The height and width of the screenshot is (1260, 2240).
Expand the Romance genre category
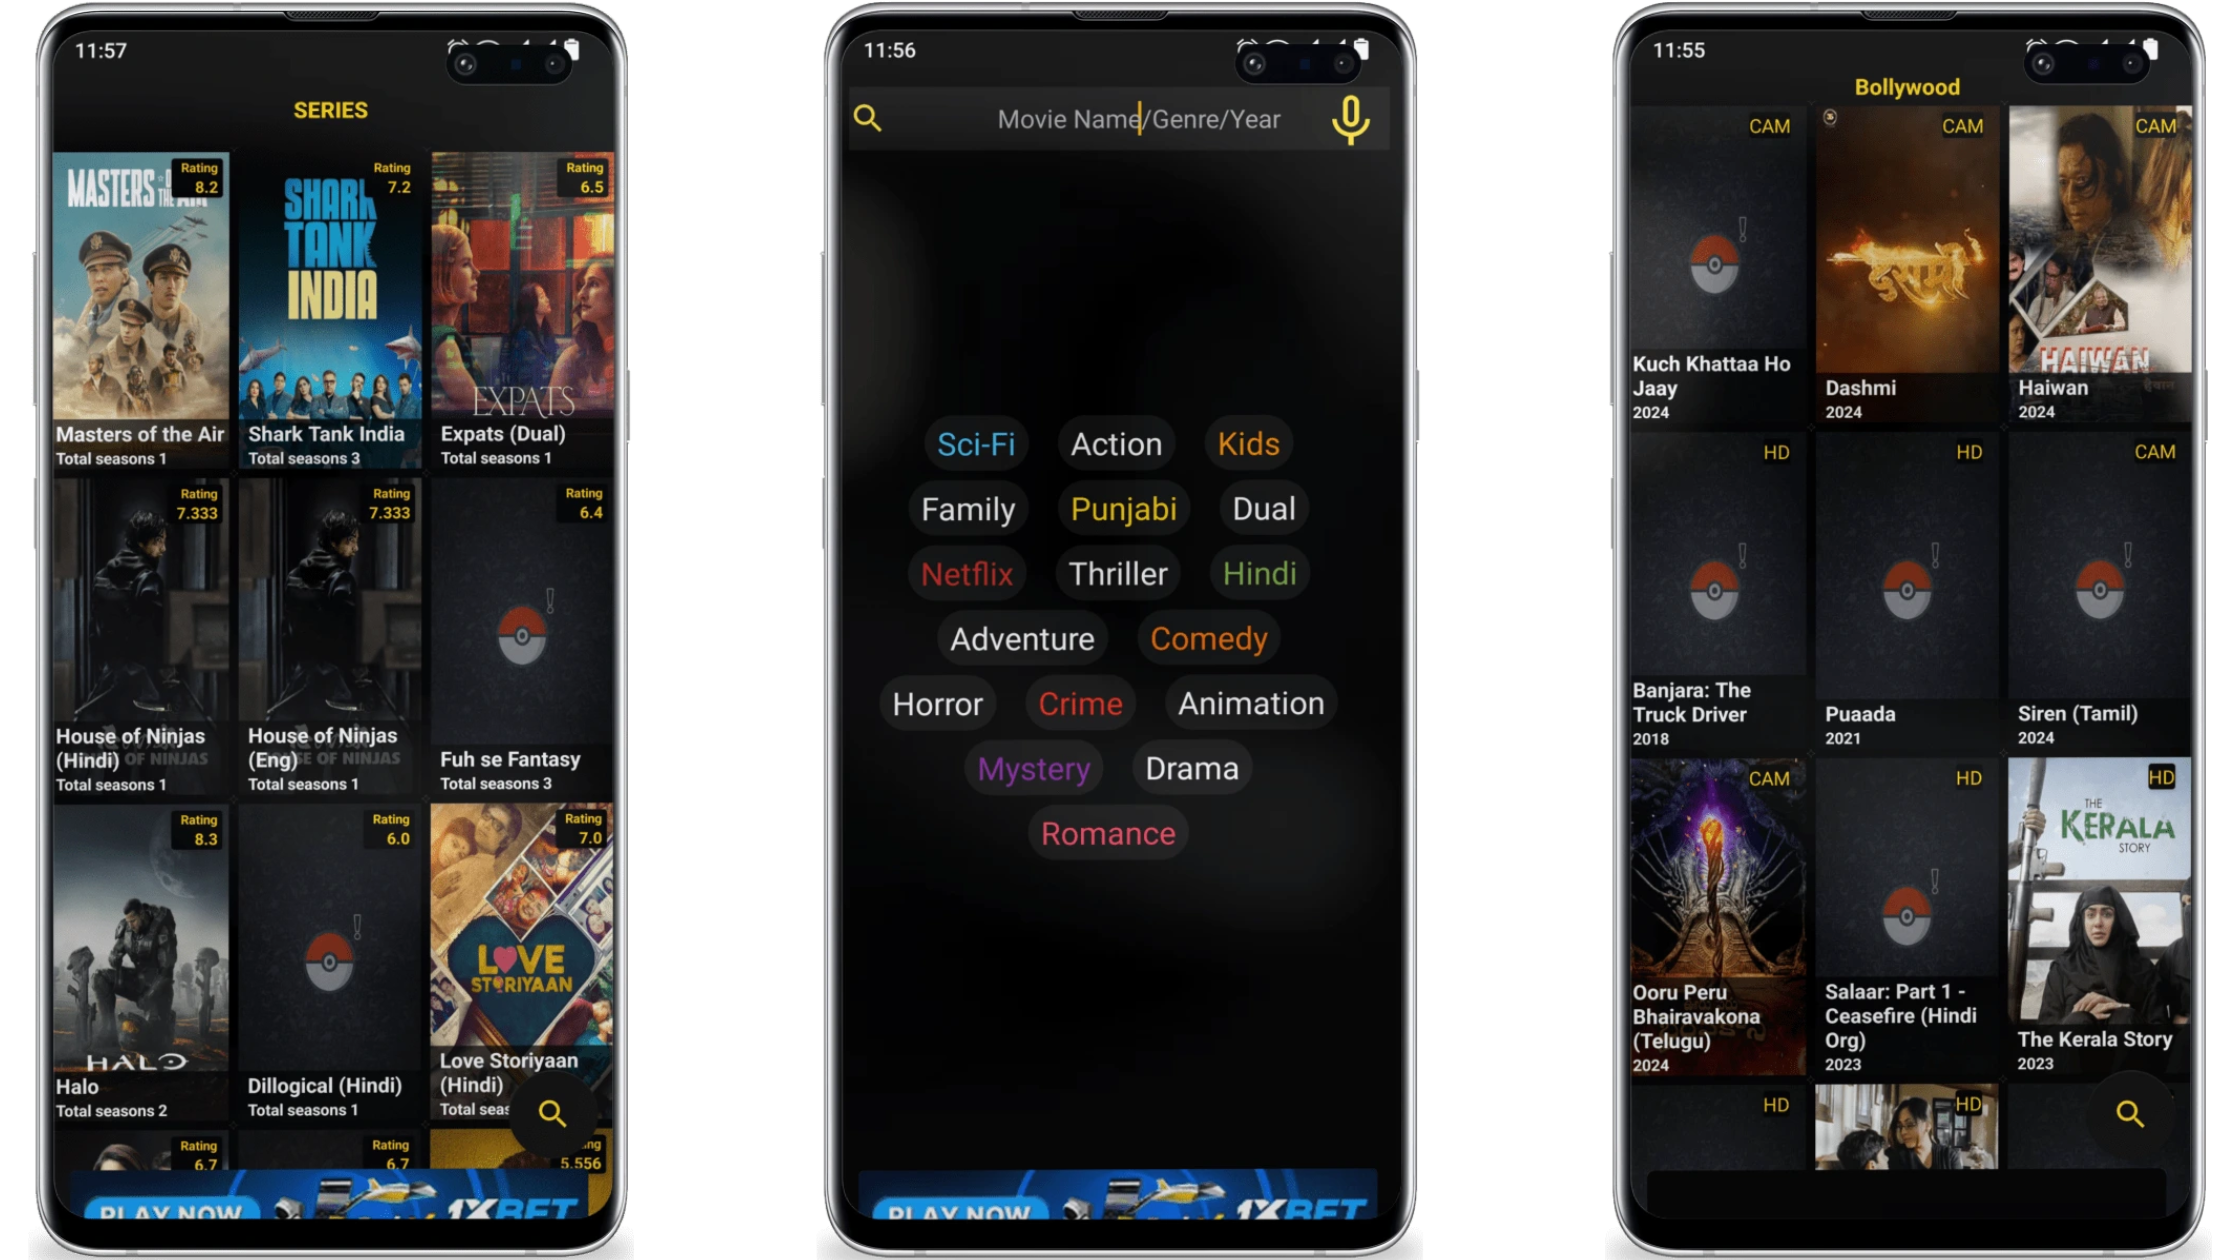point(1108,832)
